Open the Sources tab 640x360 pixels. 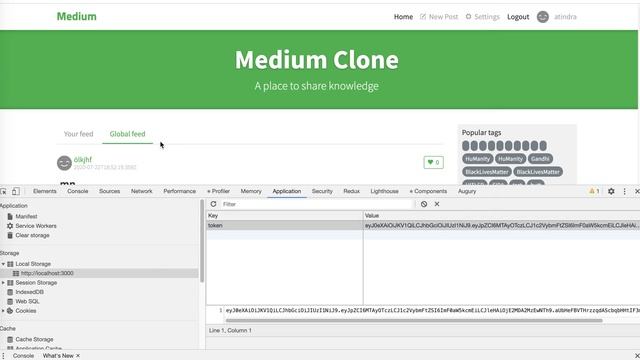pos(109,191)
